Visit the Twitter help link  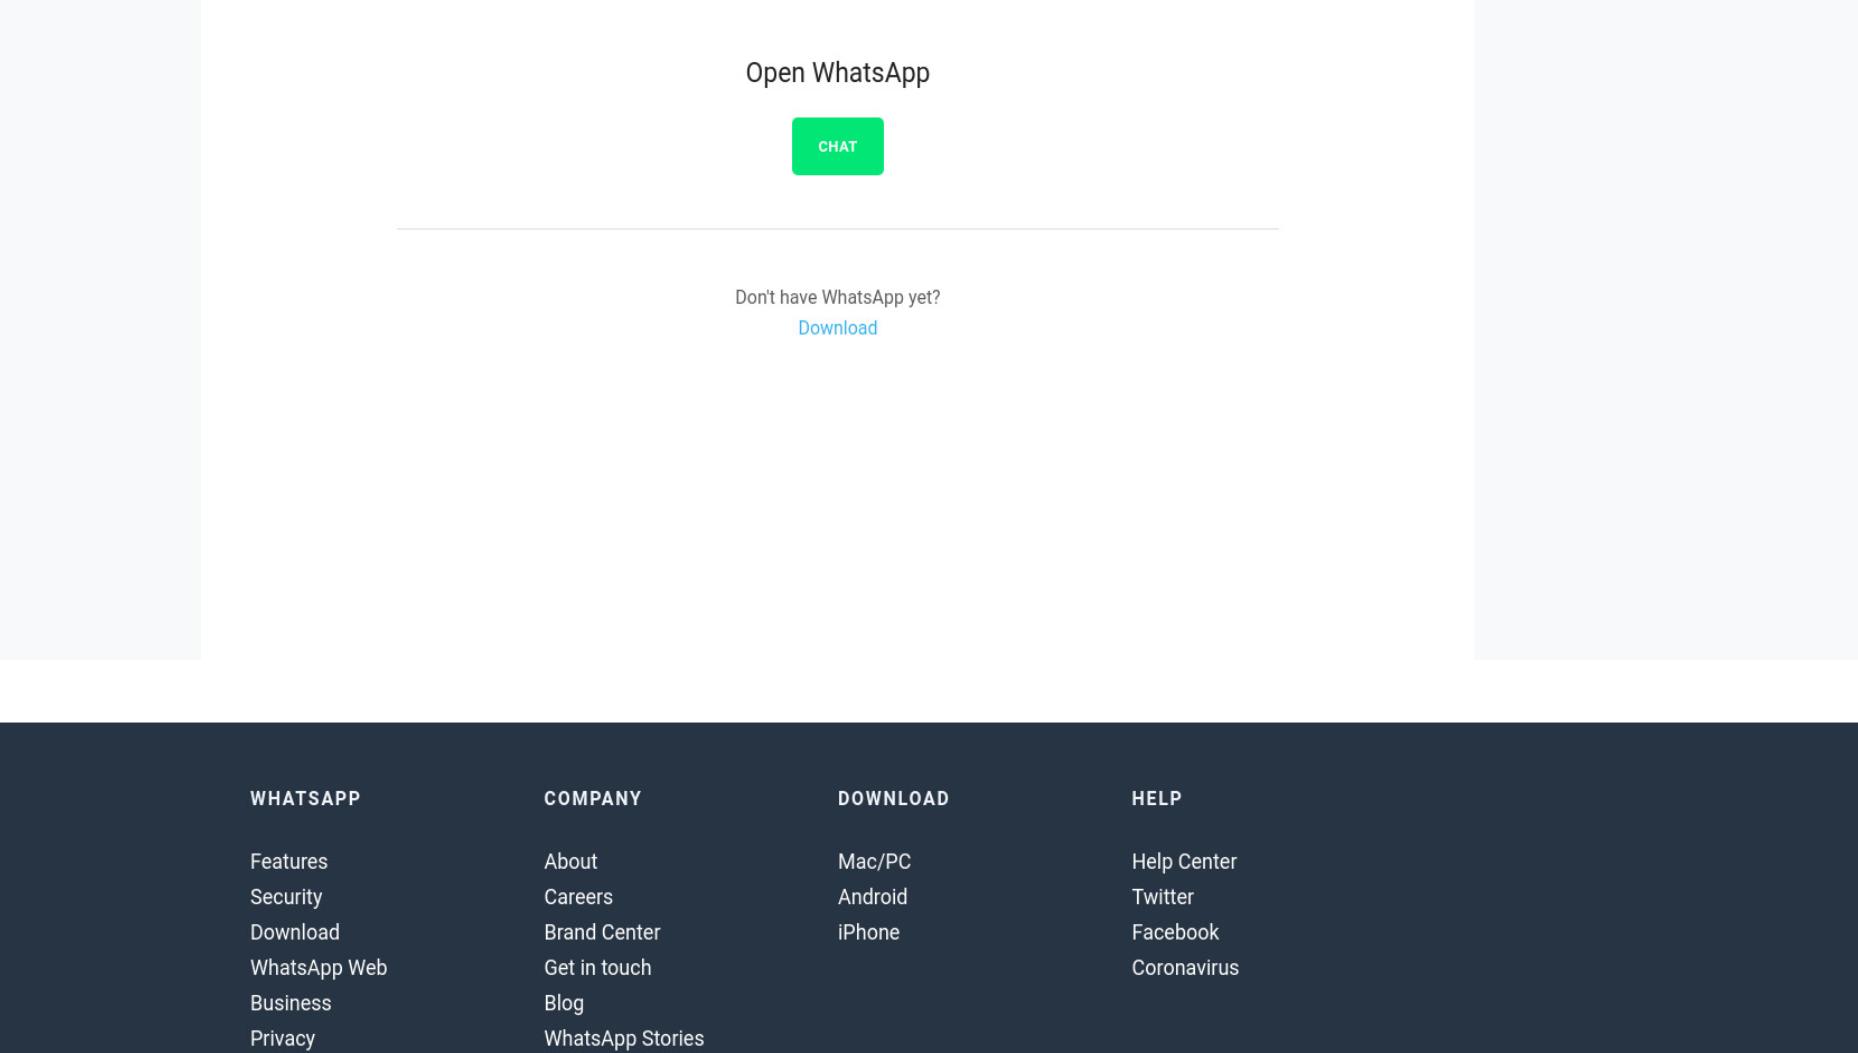pyautogui.click(x=1162, y=897)
